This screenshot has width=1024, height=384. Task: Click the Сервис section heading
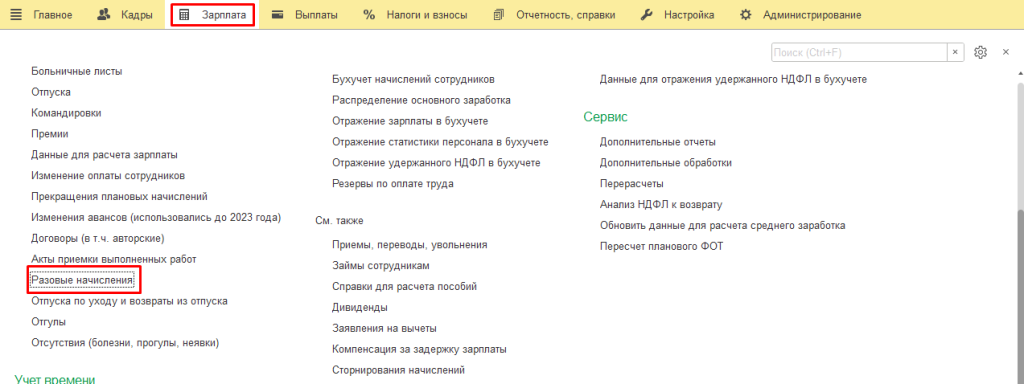pos(605,117)
